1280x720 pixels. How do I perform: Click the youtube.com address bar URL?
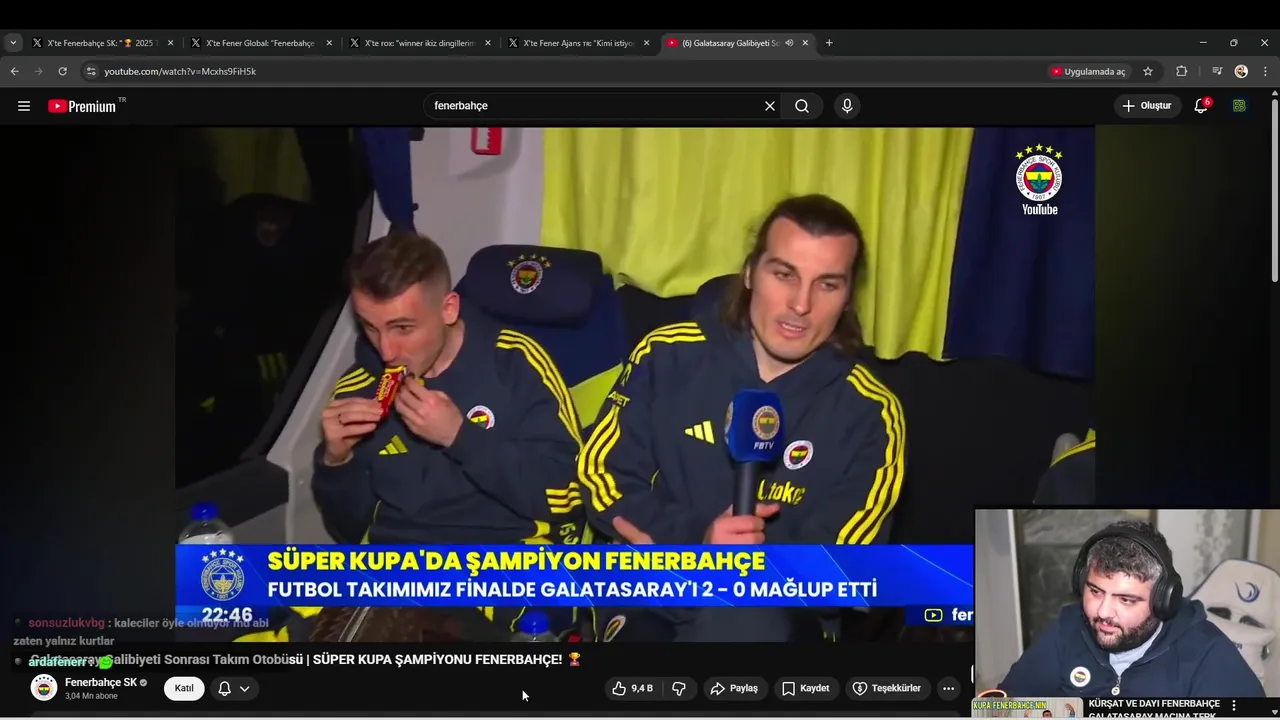coord(180,72)
